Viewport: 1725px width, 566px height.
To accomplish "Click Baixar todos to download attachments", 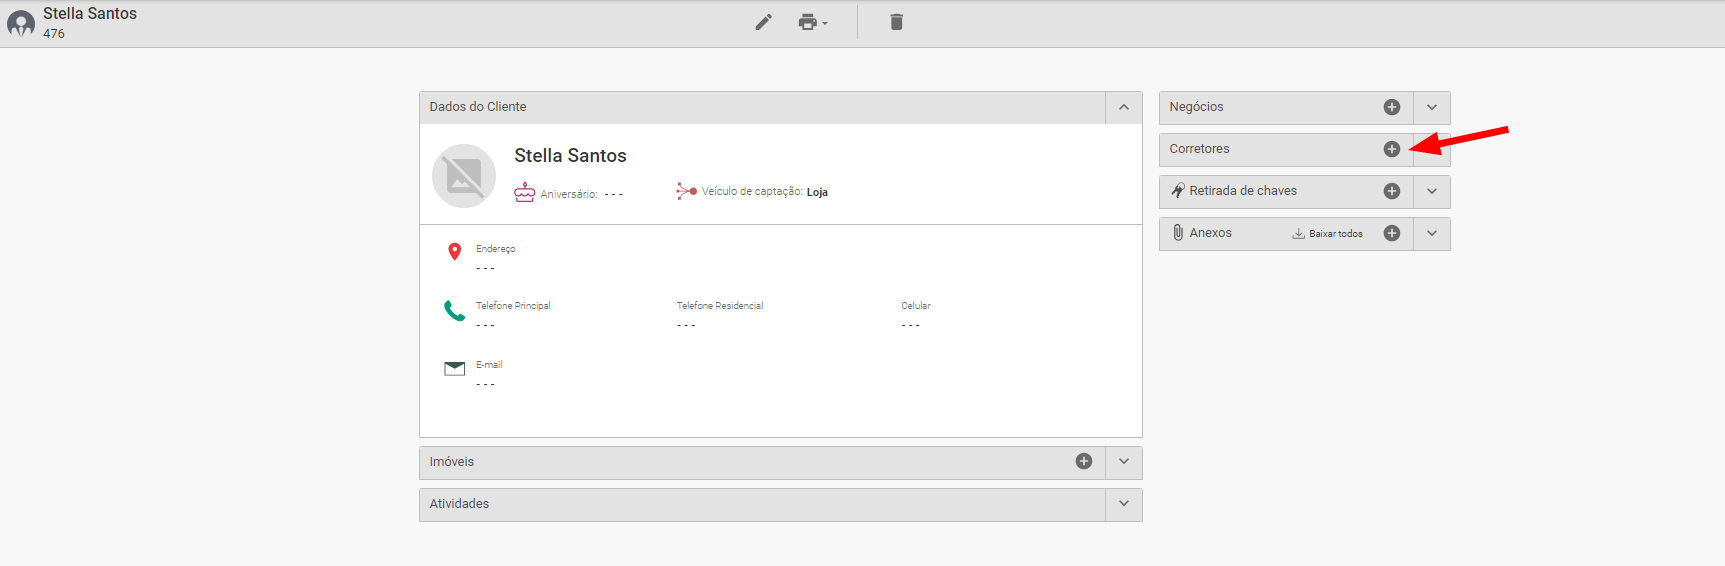I will 1327,233.
